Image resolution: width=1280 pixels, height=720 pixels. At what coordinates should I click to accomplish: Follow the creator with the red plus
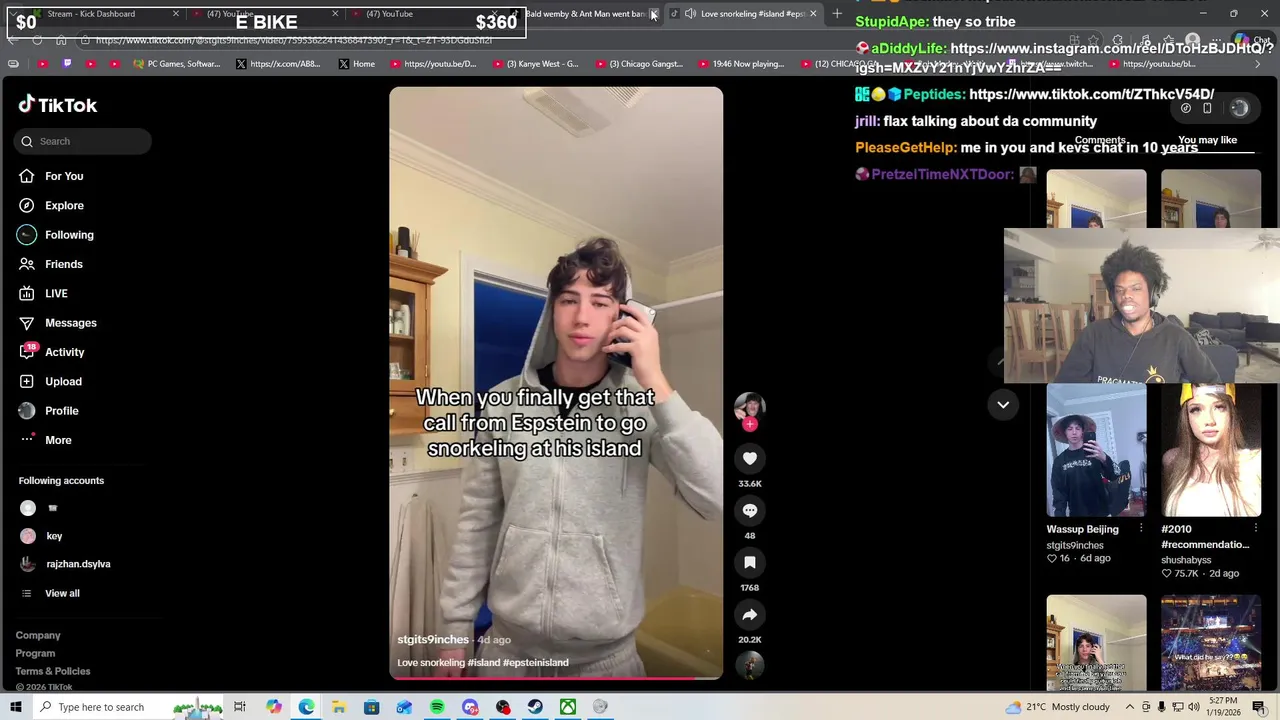750,424
